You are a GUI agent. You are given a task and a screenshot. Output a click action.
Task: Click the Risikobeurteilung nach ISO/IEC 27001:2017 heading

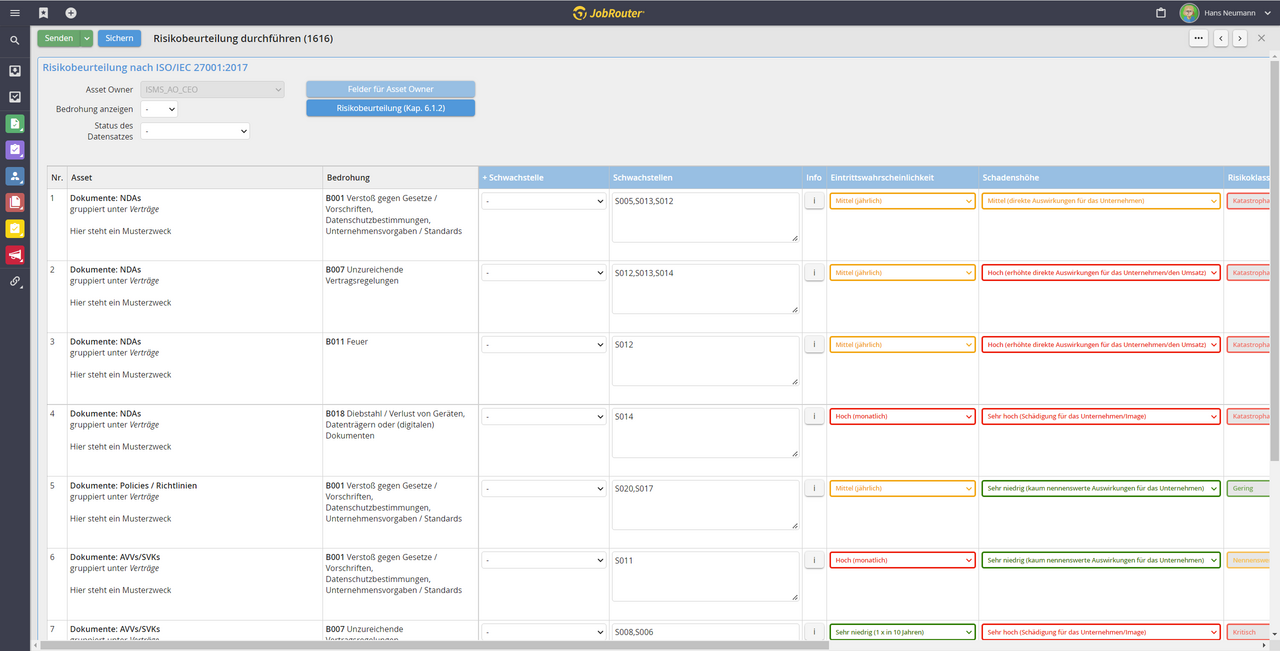[145, 68]
